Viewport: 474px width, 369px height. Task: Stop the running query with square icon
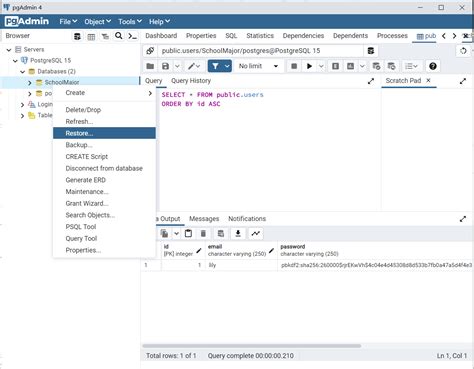click(x=294, y=66)
